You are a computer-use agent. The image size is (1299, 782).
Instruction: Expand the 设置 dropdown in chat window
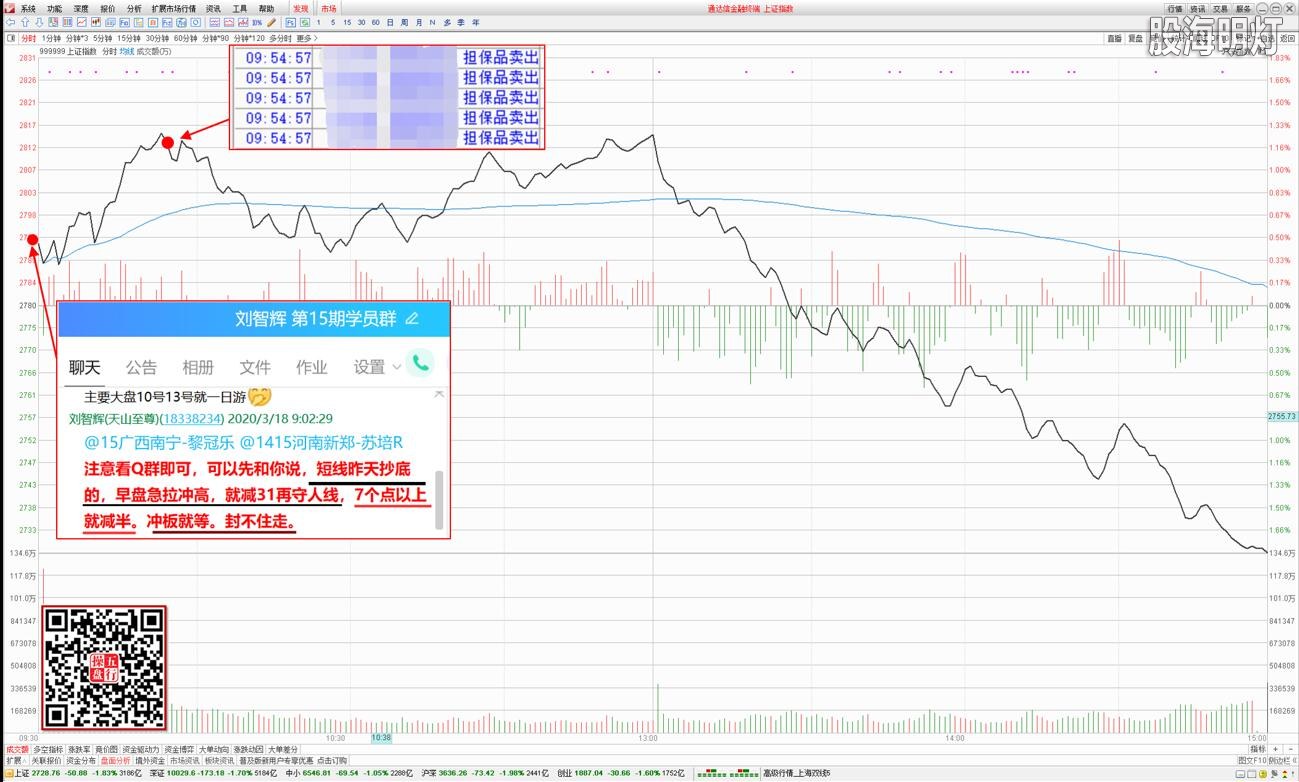[x=377, y=367]
